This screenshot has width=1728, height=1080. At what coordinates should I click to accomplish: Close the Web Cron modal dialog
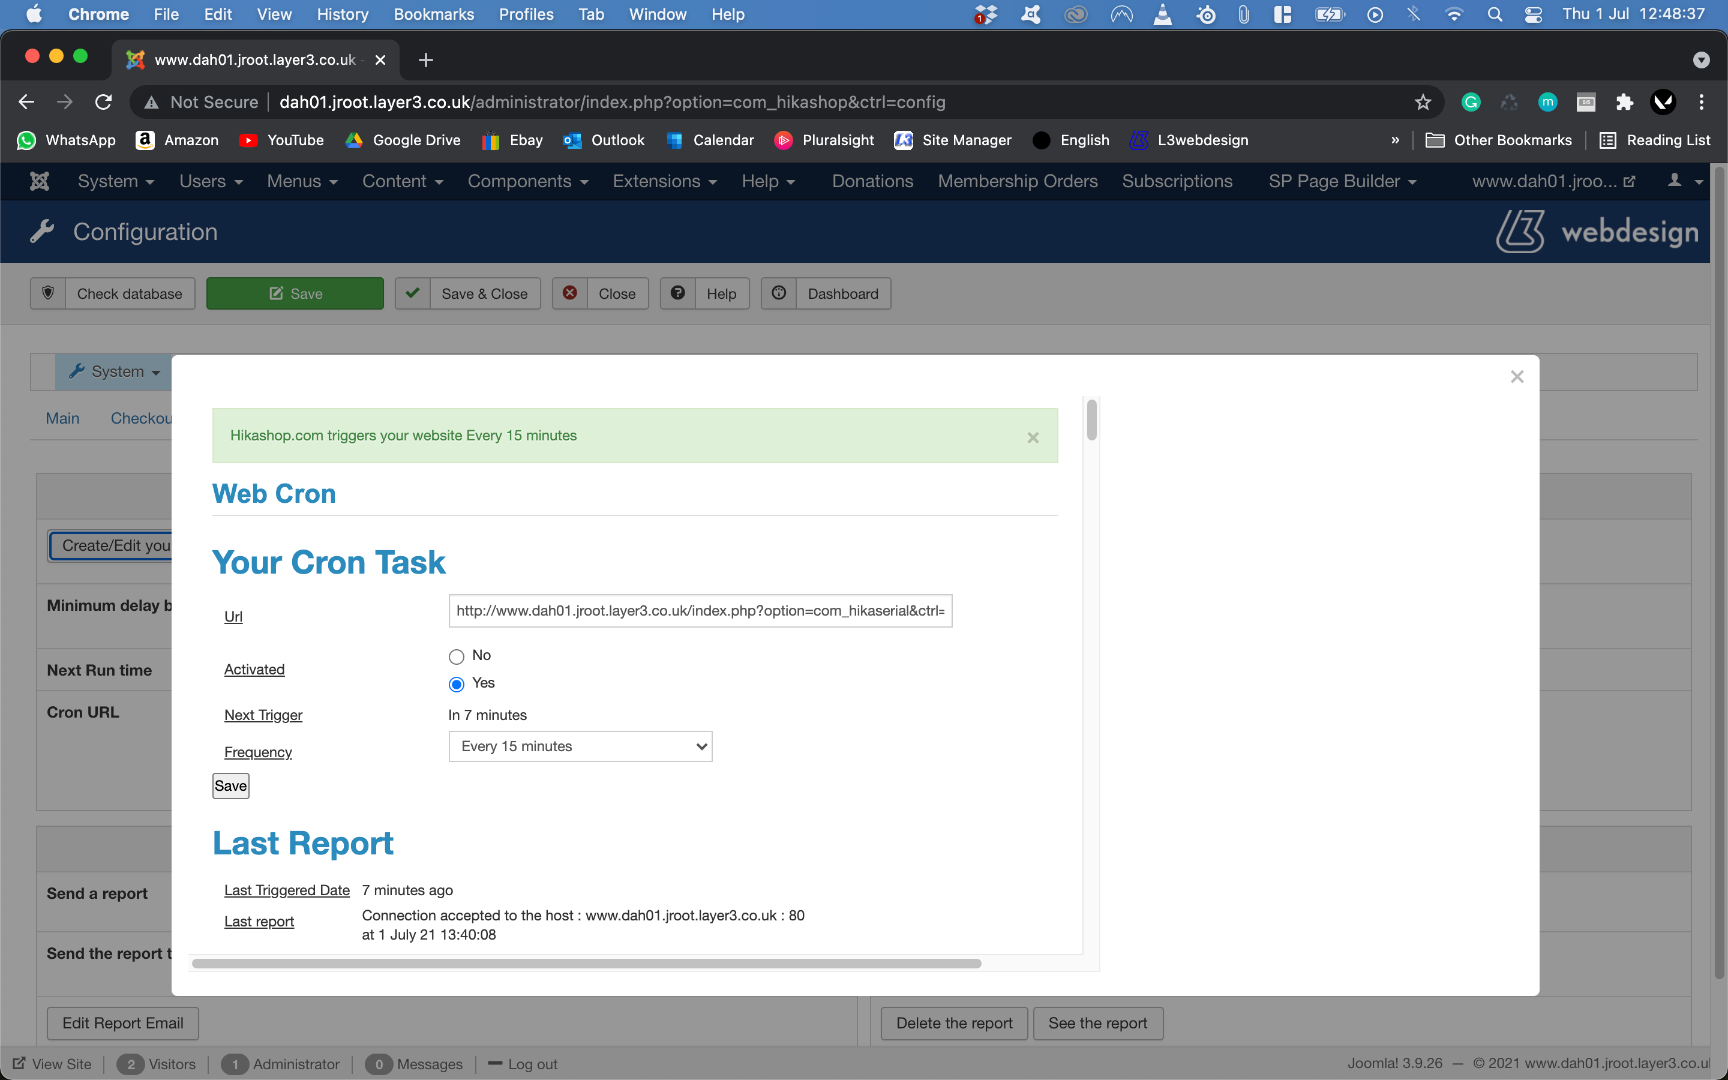point(1517,377)
